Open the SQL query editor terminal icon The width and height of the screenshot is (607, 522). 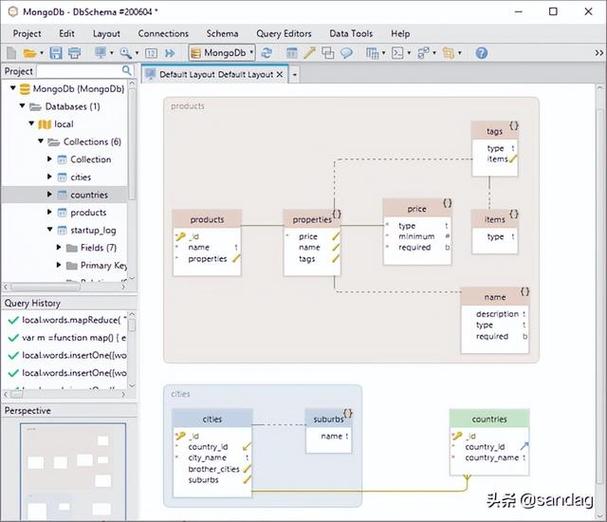(x=398, y=53)
